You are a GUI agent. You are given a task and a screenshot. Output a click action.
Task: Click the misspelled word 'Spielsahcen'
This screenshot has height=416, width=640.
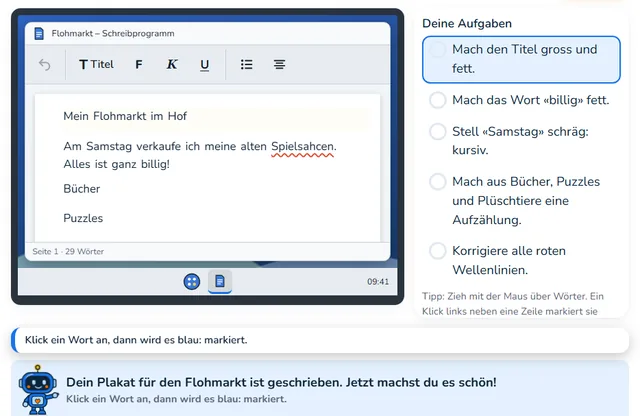pyautogui.click(x=302, y=147)
